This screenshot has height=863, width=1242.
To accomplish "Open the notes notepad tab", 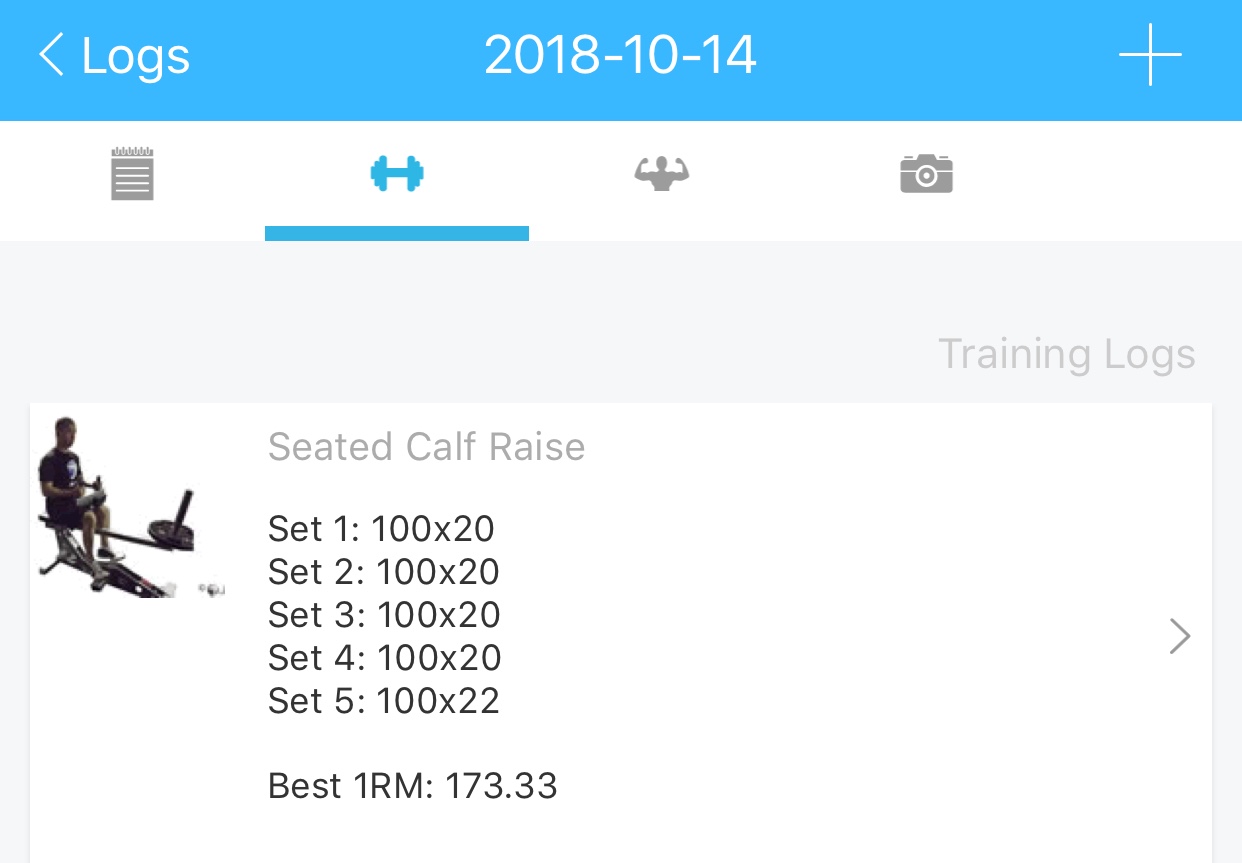I will (132, 174).
